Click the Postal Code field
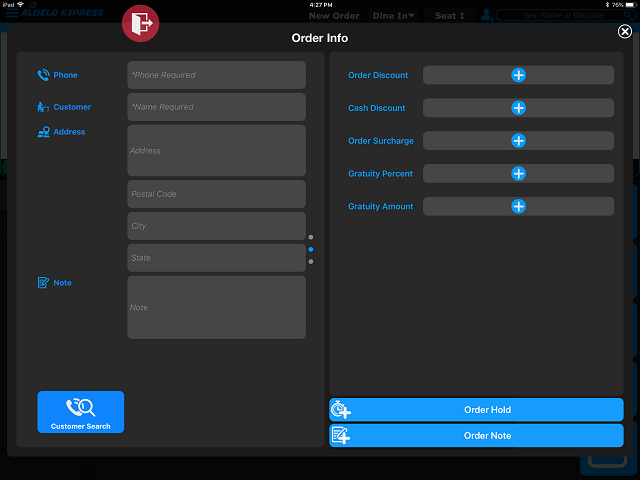Image resolution: width=640 pixels, height=480 pixels. 216,194
